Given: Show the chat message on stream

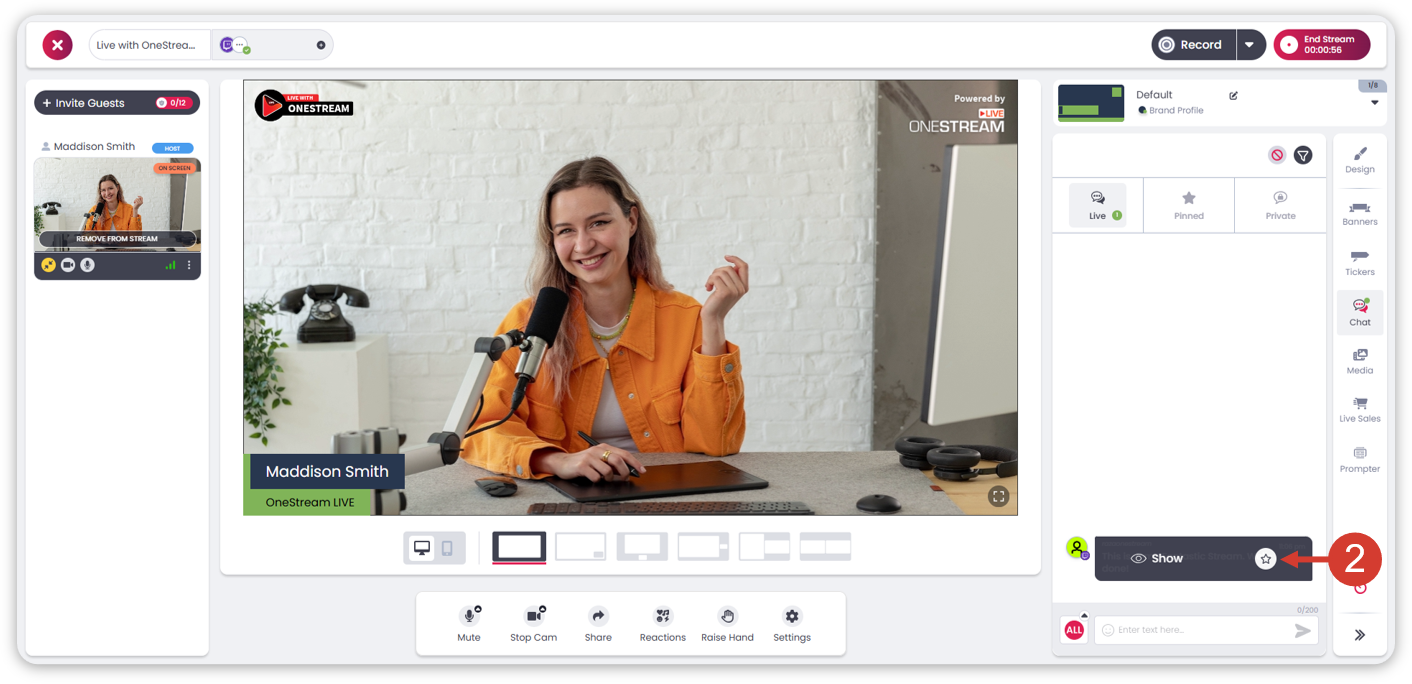Looking at the screenshot, I should (1157, 559).
